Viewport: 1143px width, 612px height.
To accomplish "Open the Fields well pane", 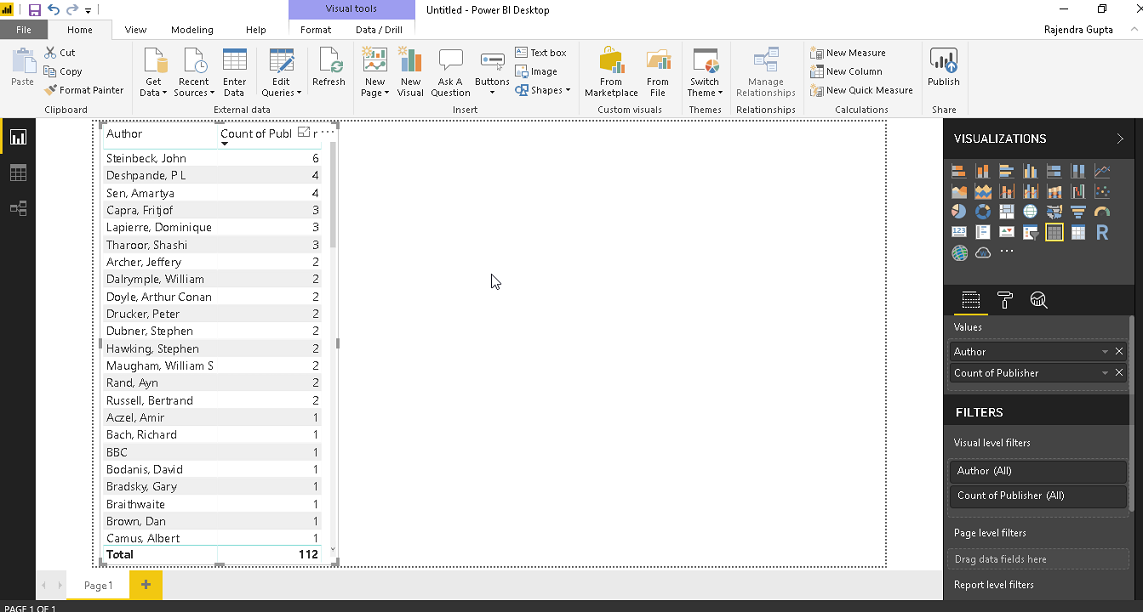I will click(x=970, y=299).
